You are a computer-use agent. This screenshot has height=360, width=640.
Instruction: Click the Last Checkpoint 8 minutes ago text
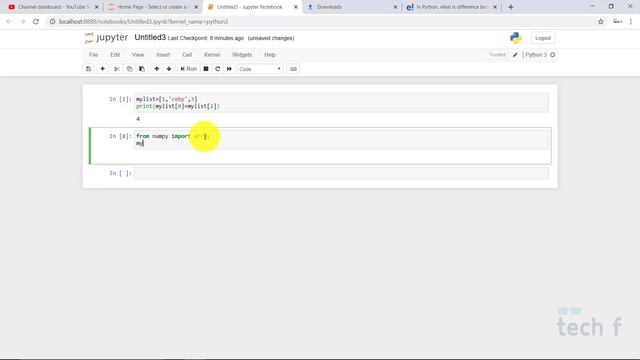click(x=206, y=38)
